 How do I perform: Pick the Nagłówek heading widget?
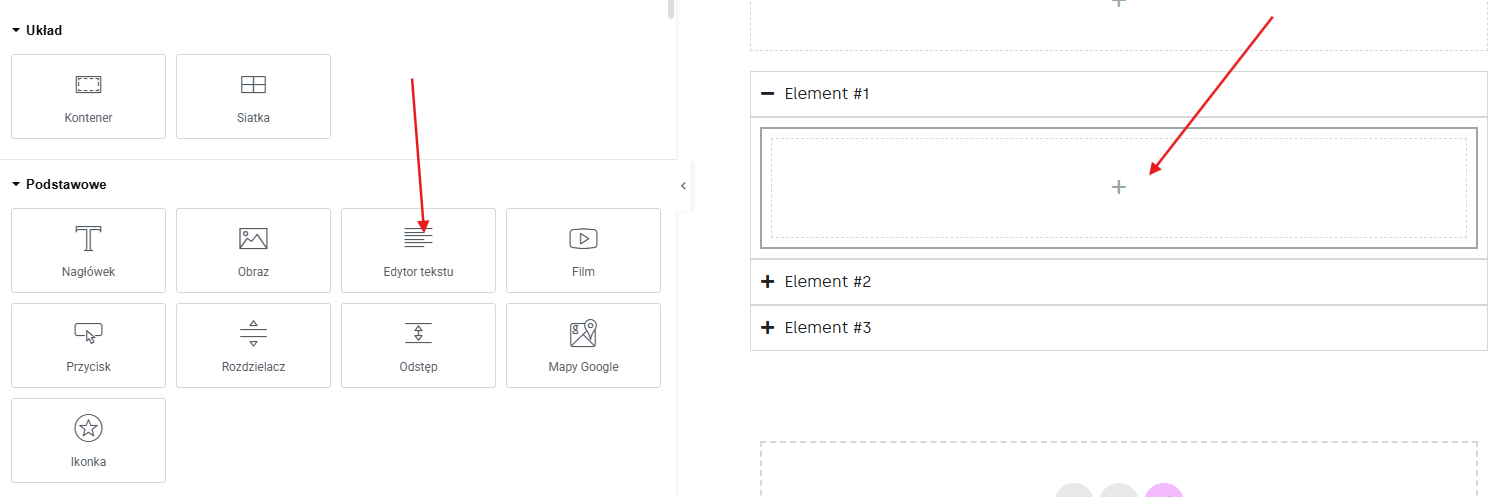(88, 250)
